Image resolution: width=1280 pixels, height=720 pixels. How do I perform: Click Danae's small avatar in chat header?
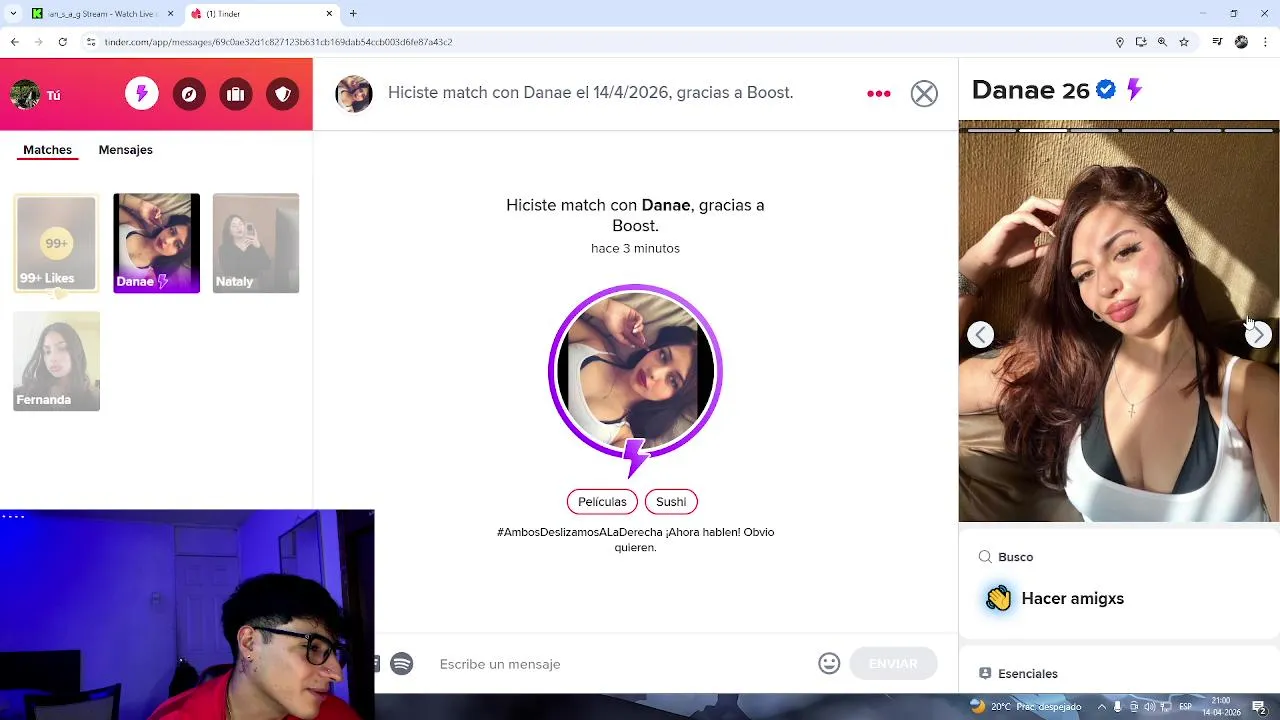353,93
